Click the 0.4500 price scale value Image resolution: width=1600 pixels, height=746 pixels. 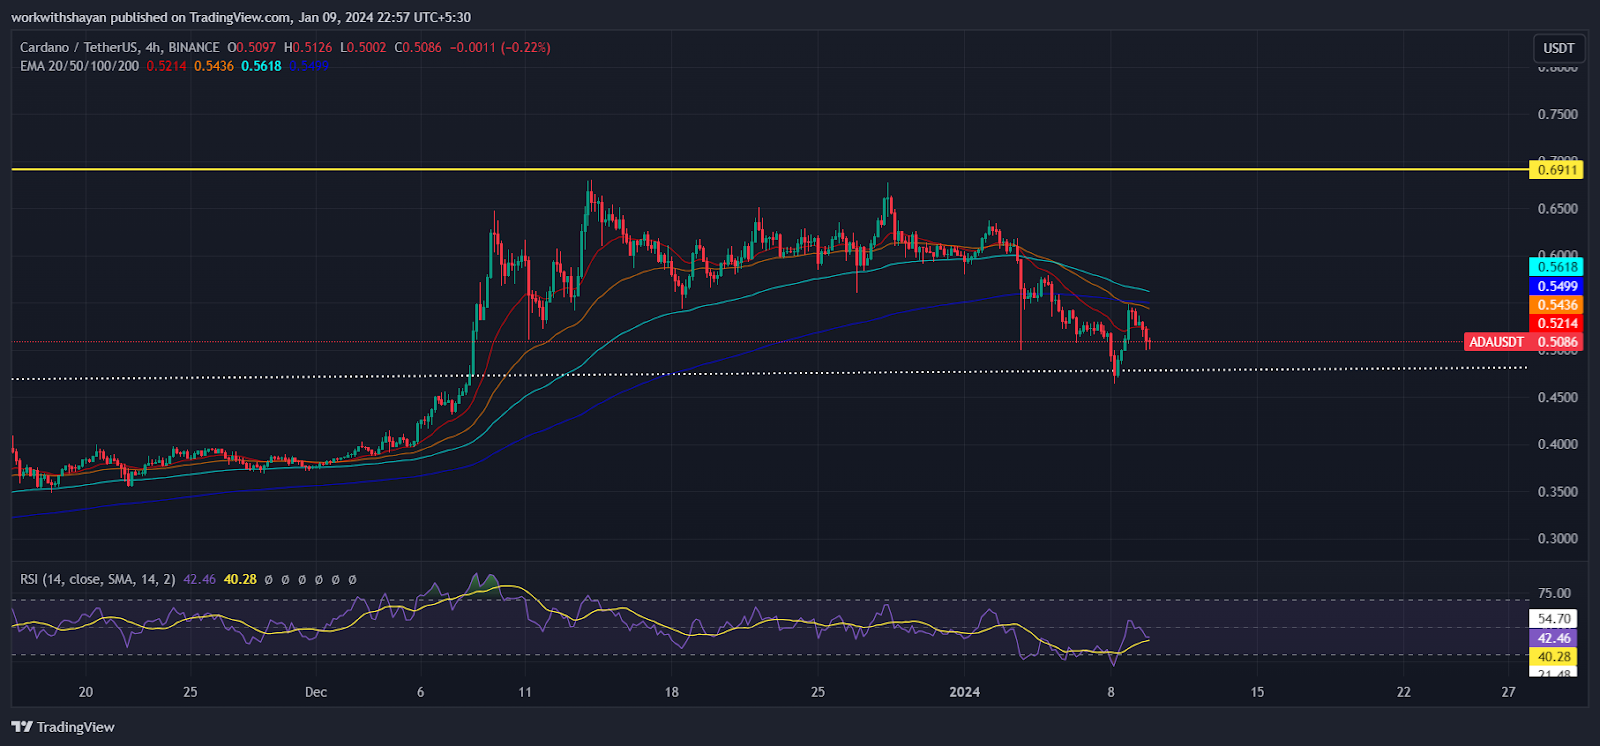[1557, 397]
